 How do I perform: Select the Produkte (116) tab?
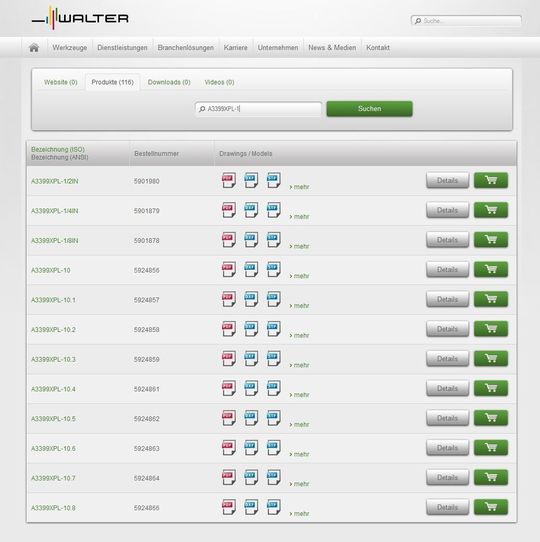(x=112, y=82)
